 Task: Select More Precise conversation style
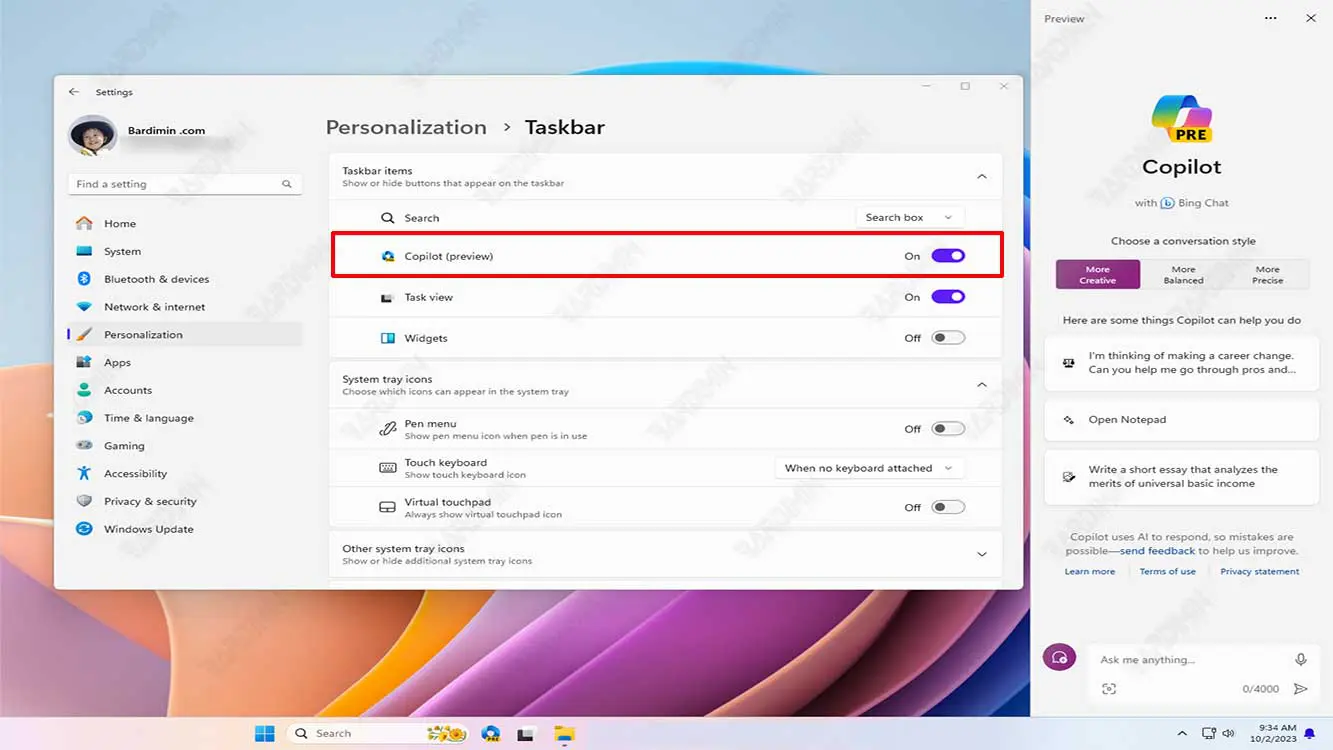[1267, 275]
